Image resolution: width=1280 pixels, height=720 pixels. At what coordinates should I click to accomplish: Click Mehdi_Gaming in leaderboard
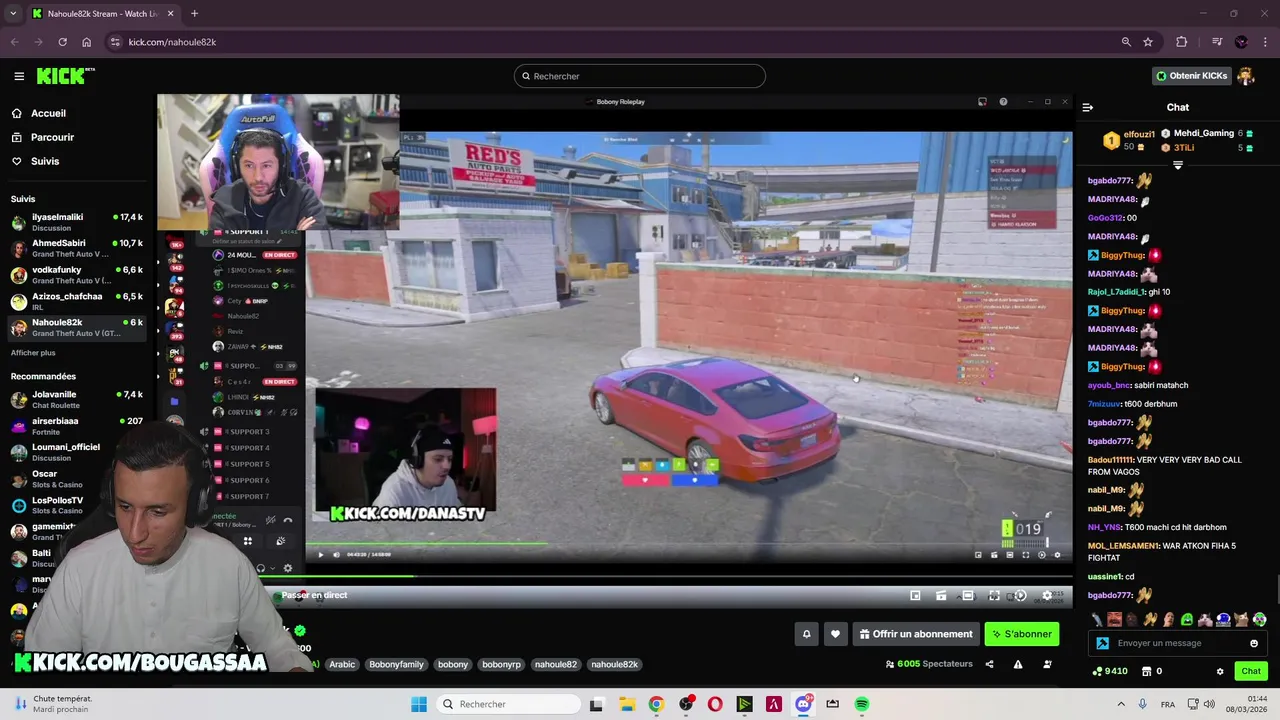click(1204, 133)
